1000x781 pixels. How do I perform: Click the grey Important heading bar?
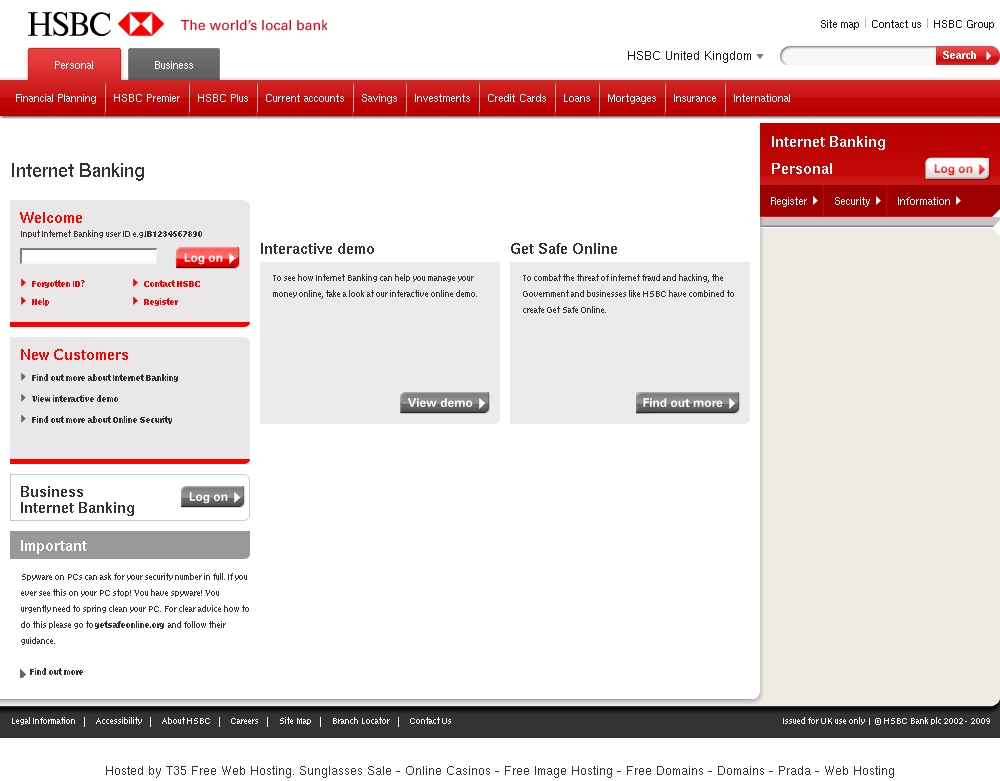pos(130,545)
